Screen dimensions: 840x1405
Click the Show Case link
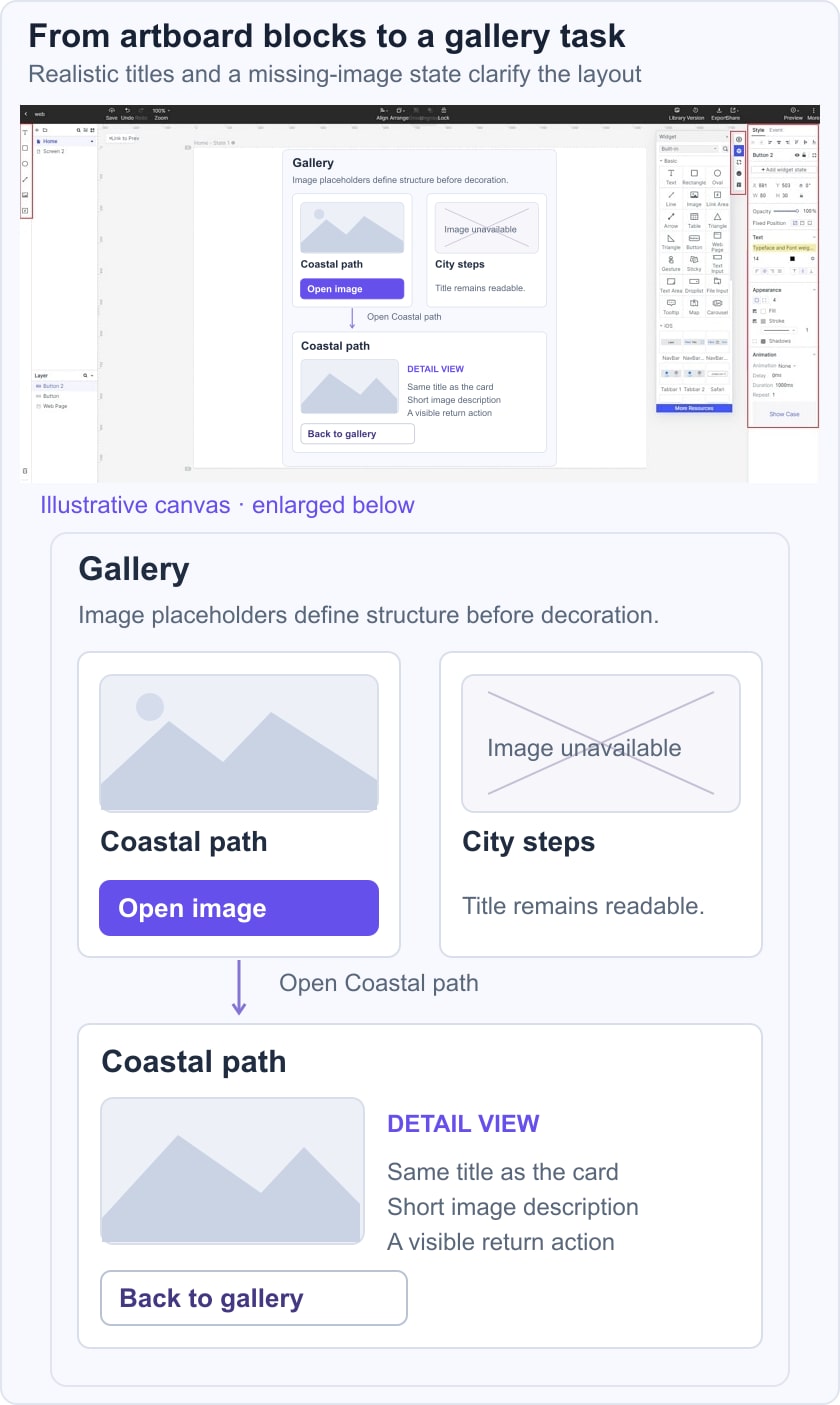pyautogui.click(x=784, y=414)
